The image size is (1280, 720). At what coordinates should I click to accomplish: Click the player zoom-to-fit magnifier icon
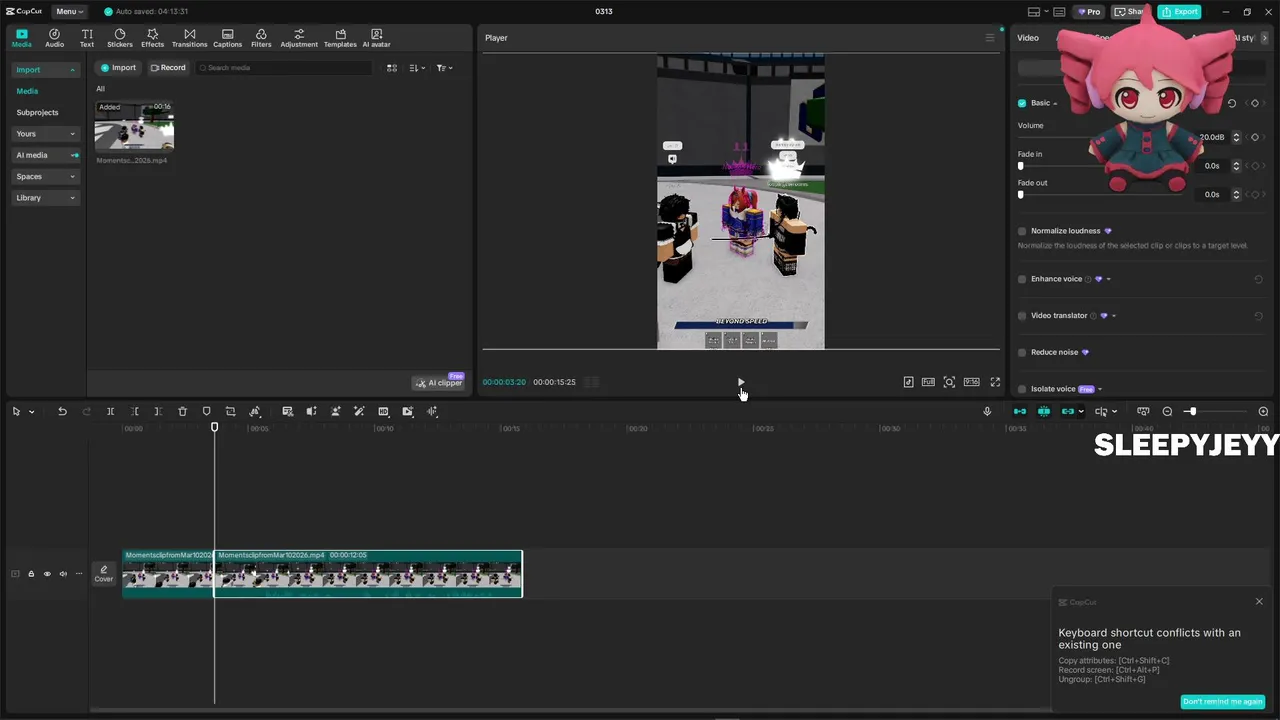pos(949,382)
